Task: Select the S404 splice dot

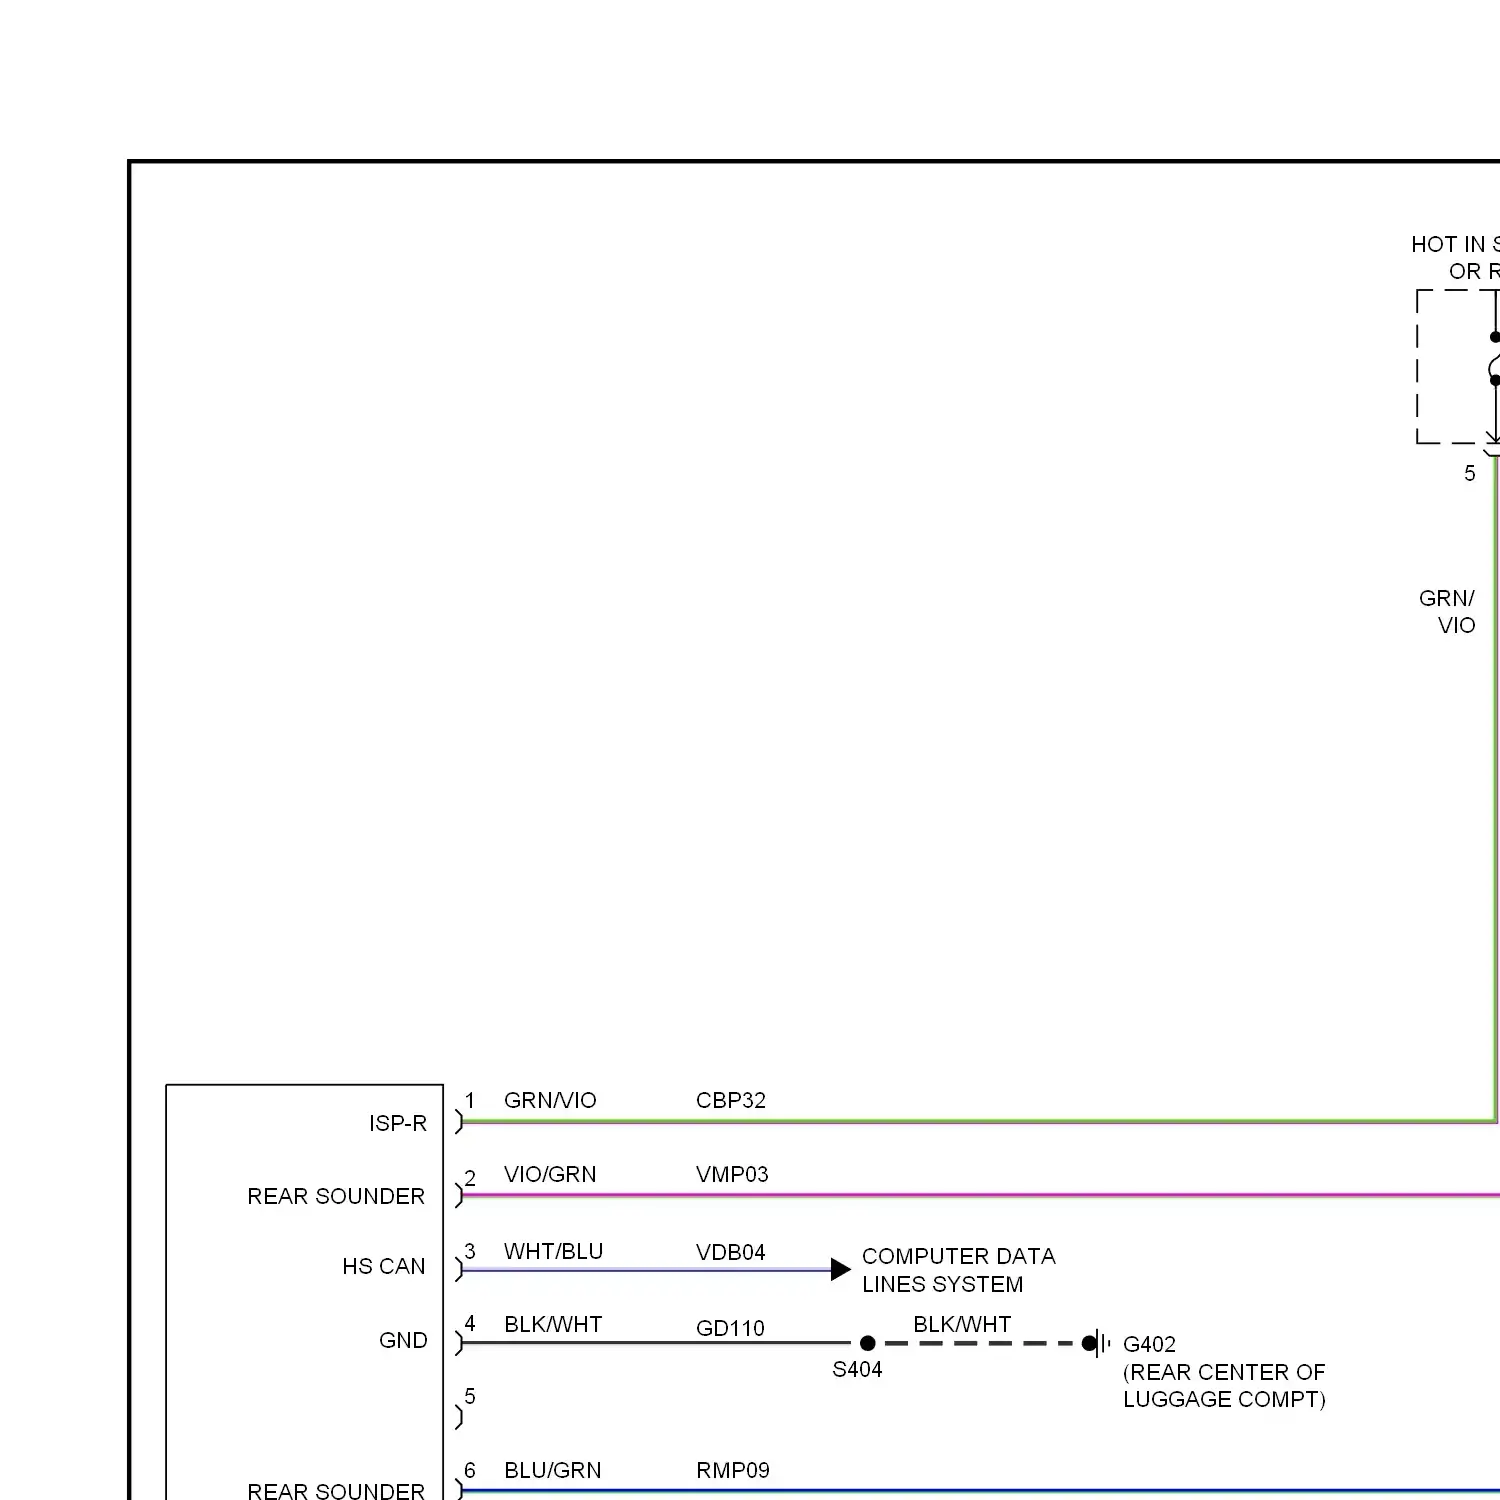Action: [868, 1343]
